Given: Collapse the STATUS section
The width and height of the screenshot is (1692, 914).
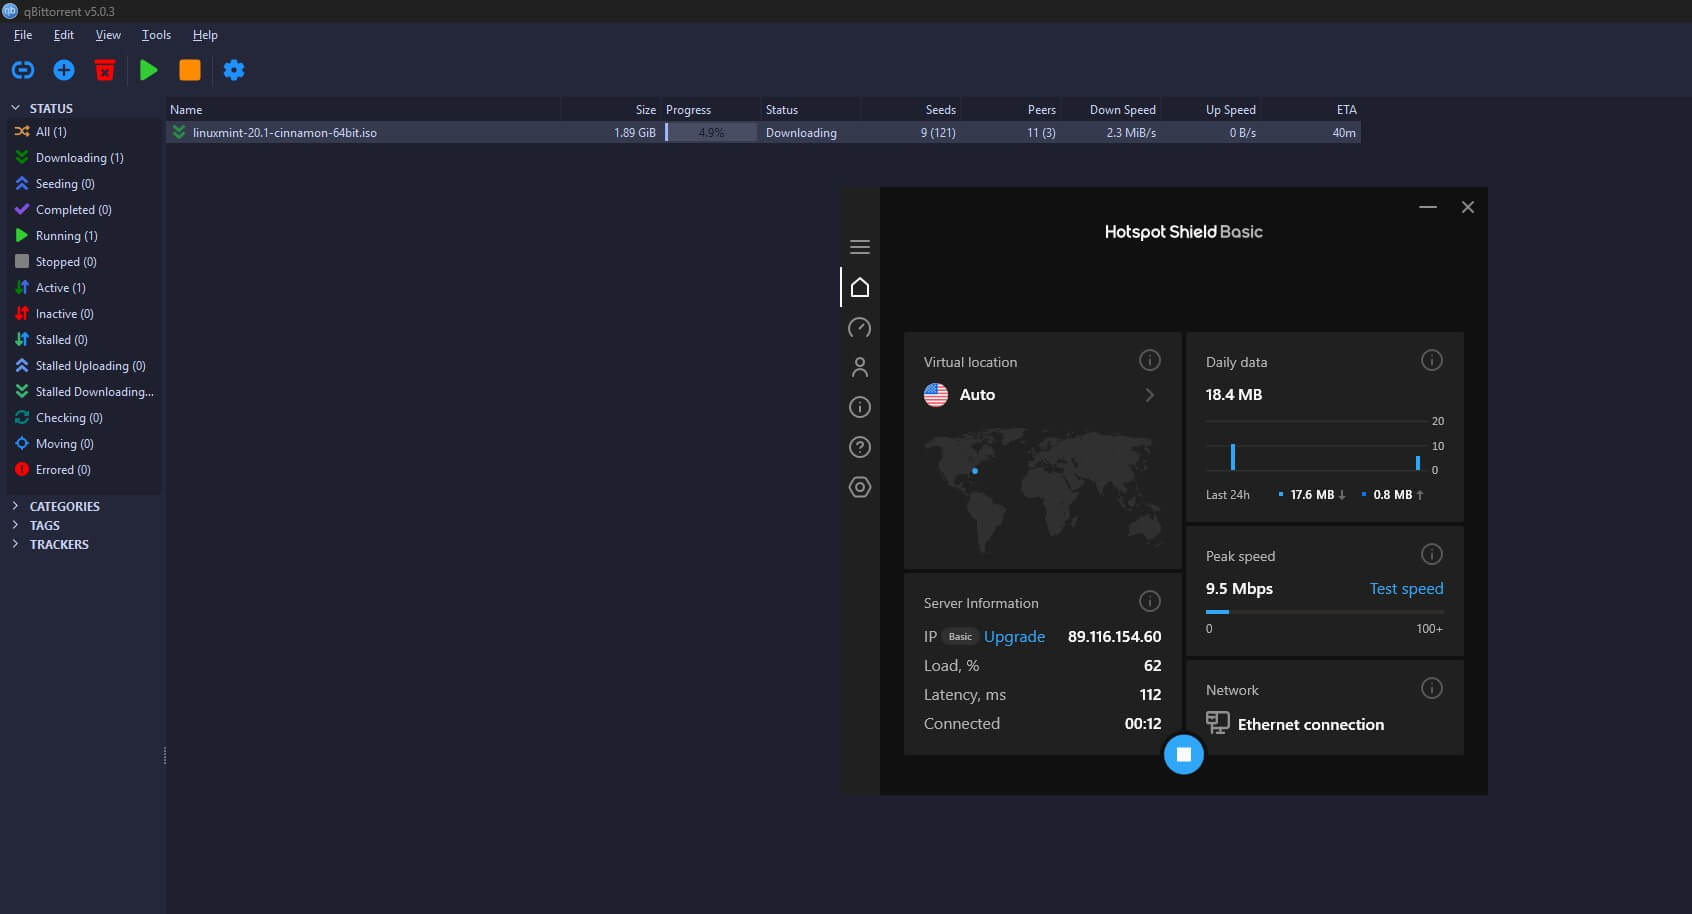Looking at the screenshot, I should point(15,108).
